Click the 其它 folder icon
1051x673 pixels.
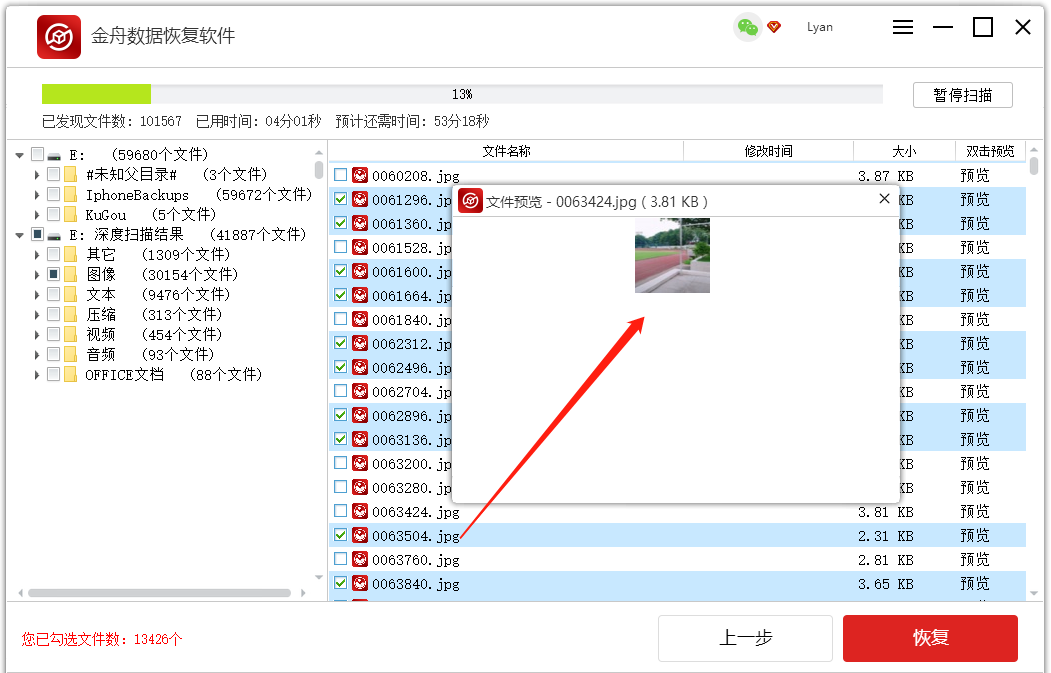pyautogui.click(x=70, y=255)
